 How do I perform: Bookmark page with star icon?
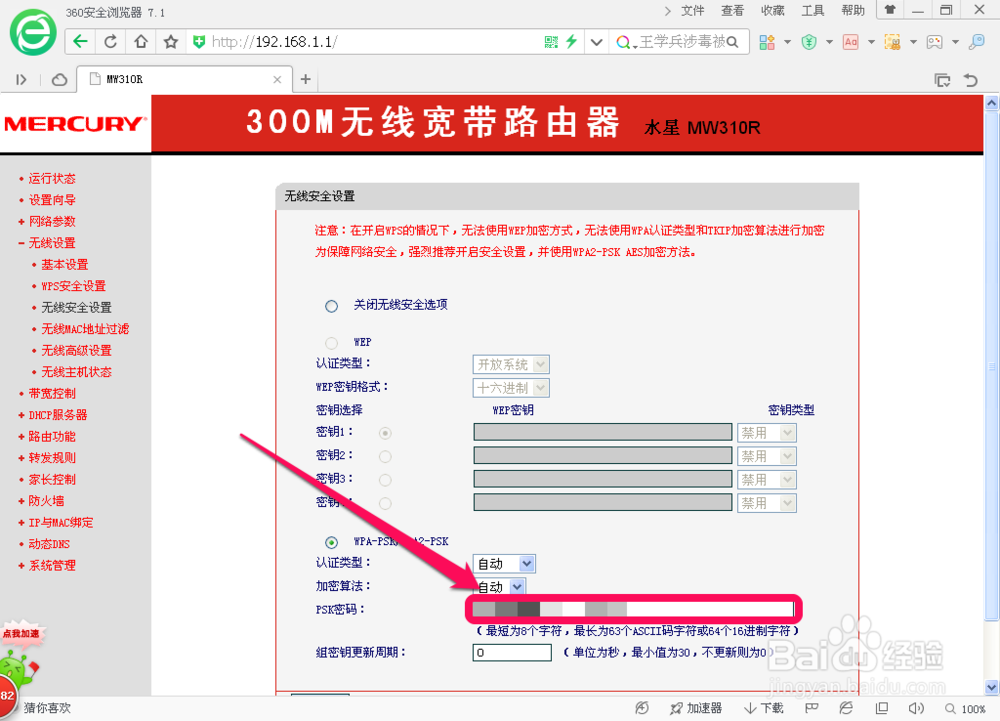171,42
